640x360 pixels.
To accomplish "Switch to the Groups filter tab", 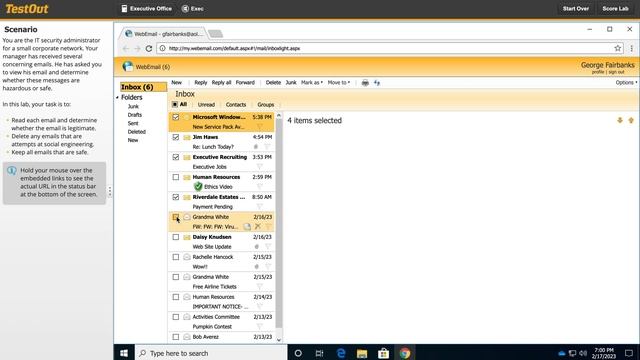I will (x=266, y=105).
